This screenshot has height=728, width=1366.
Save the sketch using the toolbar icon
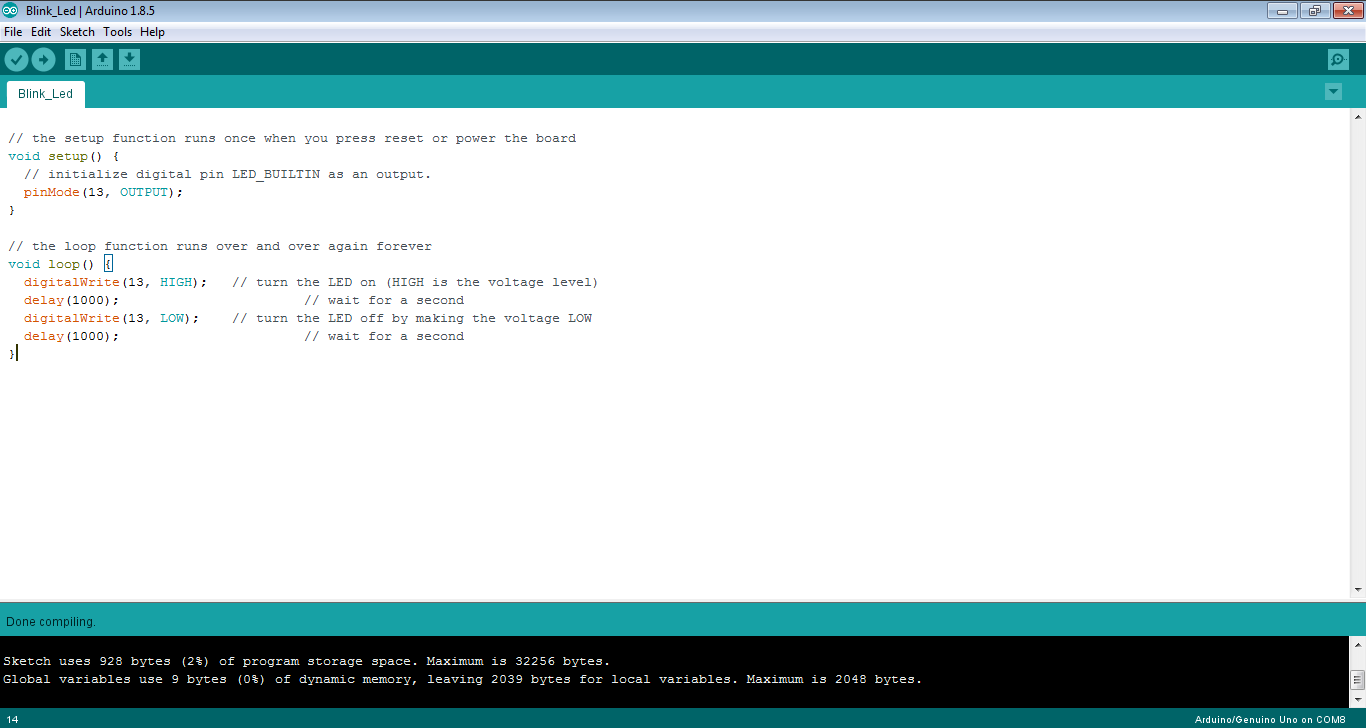[129, 59]
